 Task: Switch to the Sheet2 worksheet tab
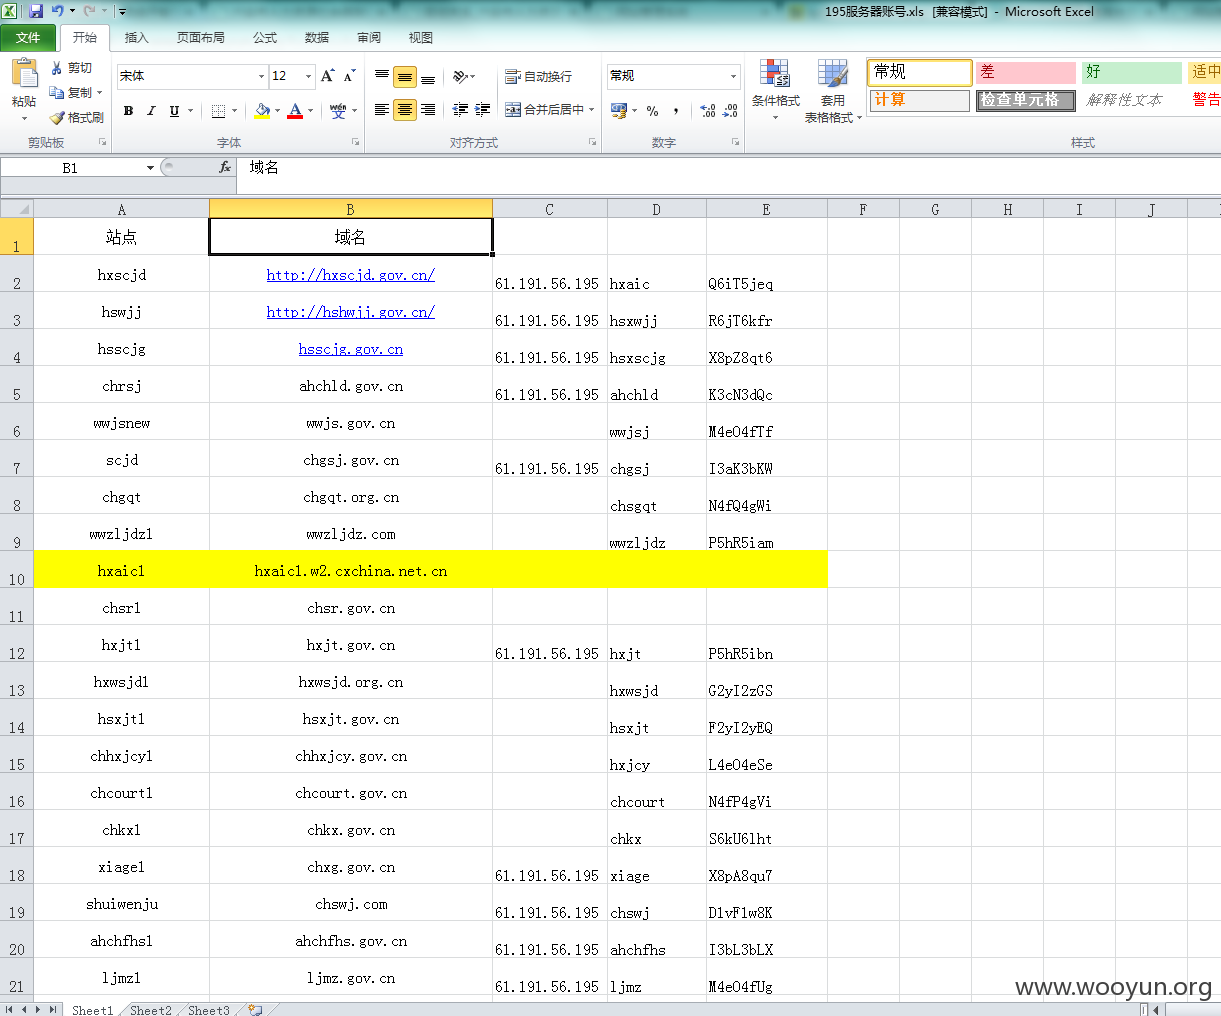click(150, 1010)
